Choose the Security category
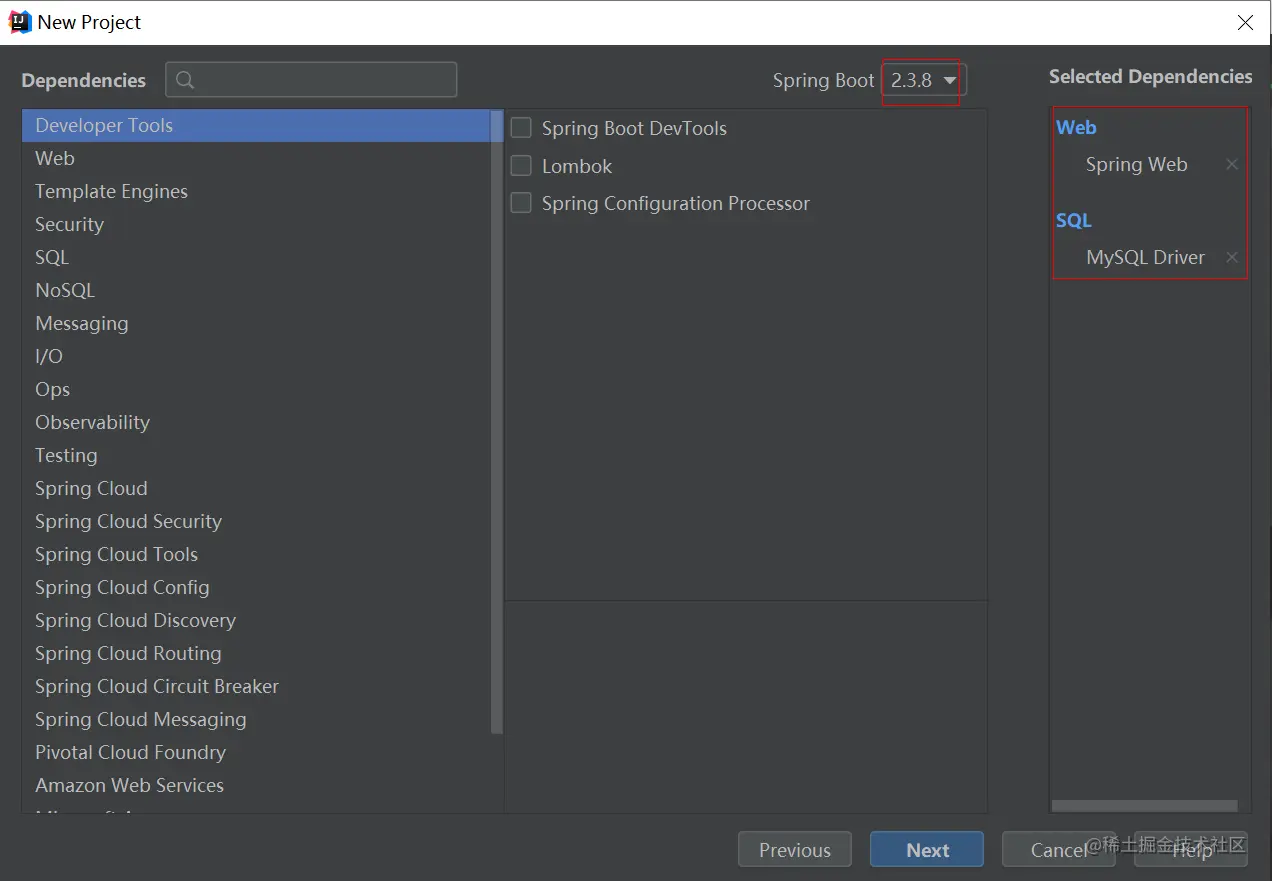 (x=256, y=224)
